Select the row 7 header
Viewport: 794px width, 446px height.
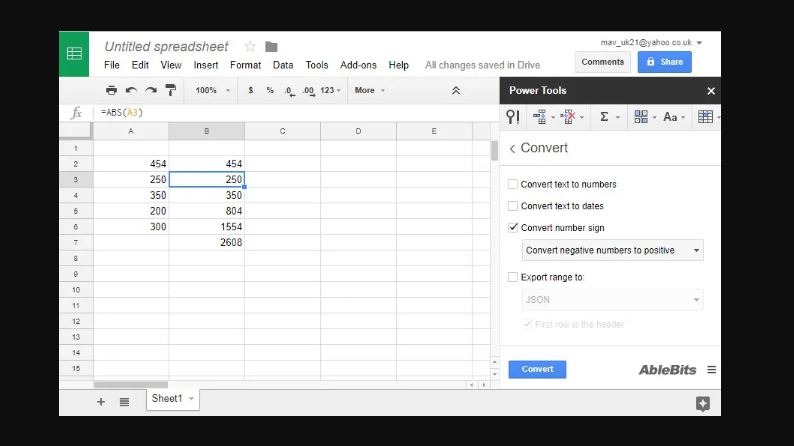pos(76,242)
